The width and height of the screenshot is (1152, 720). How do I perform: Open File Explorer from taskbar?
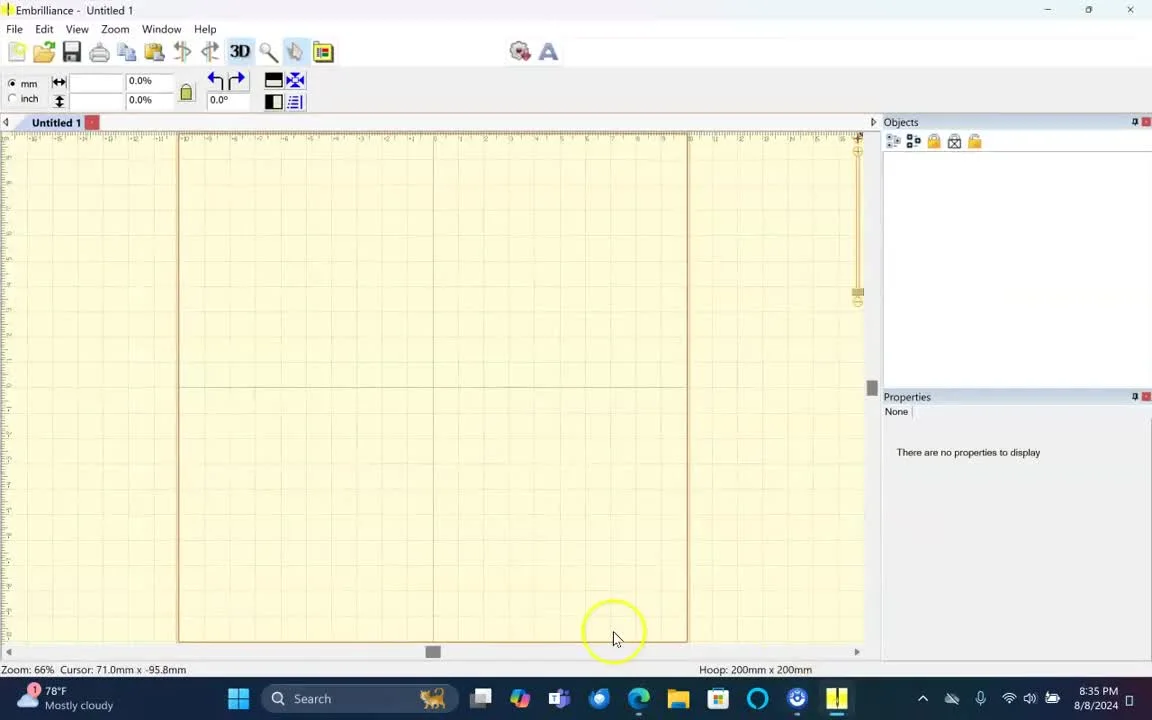[678, 699]
